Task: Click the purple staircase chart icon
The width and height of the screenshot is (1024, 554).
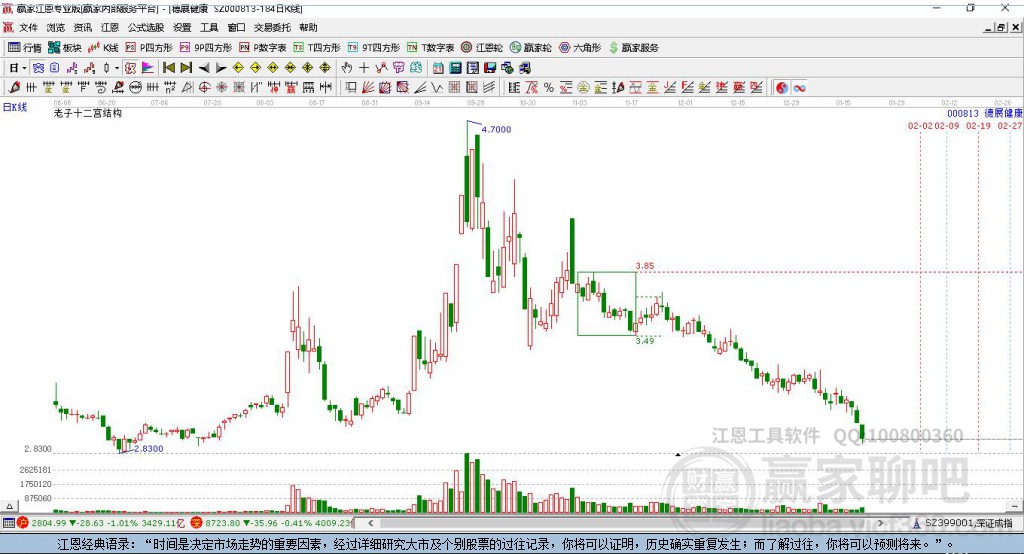Action: pos(72,68)
